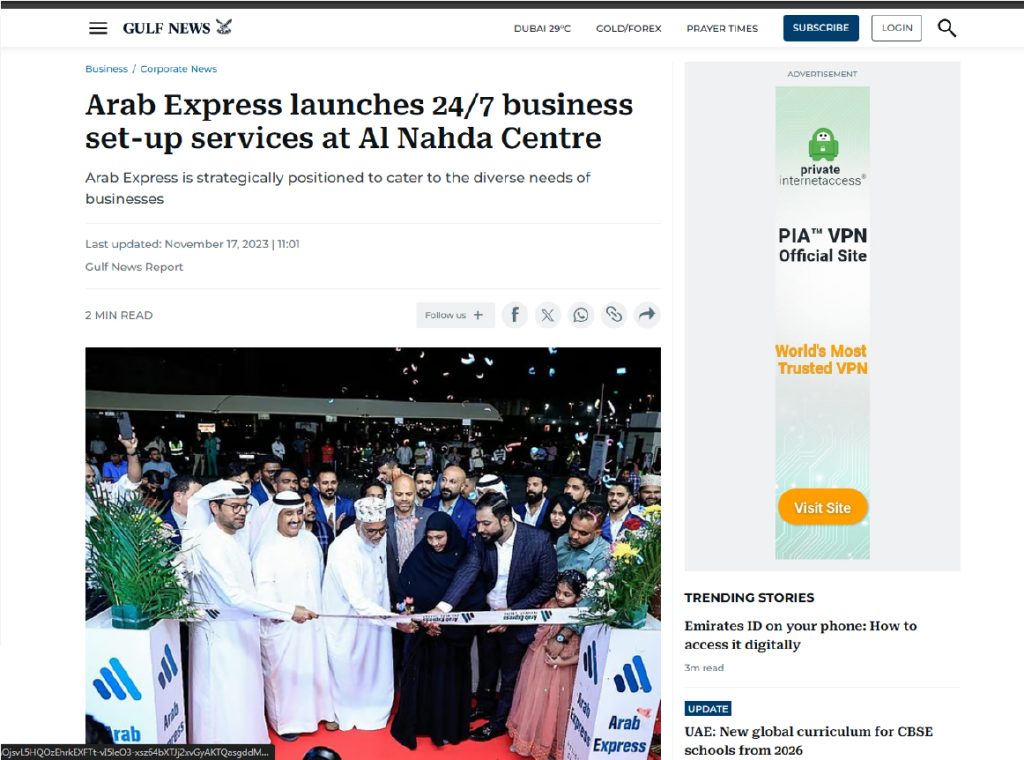Open Prayer Times menu item

coord(722,29)
